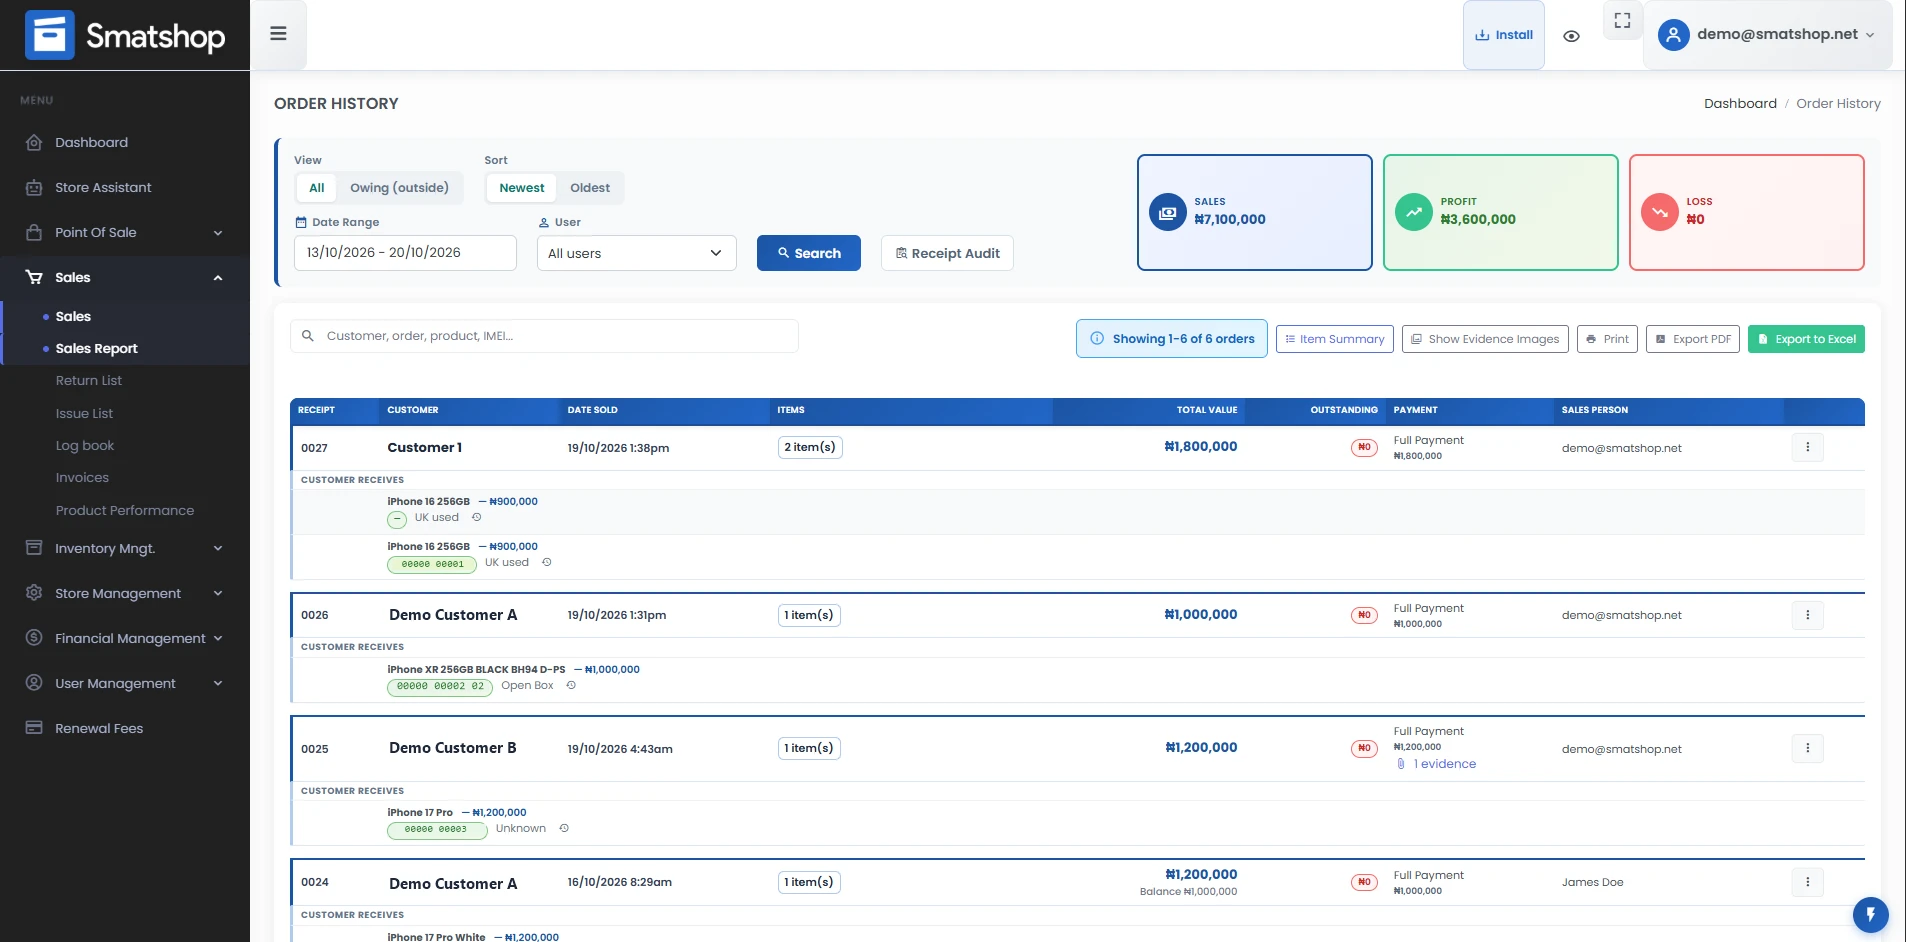Image resolution: width=1906 pixels, height=942 pixels.
Task: Export orders to Excel
Action: pos(1806,339)
